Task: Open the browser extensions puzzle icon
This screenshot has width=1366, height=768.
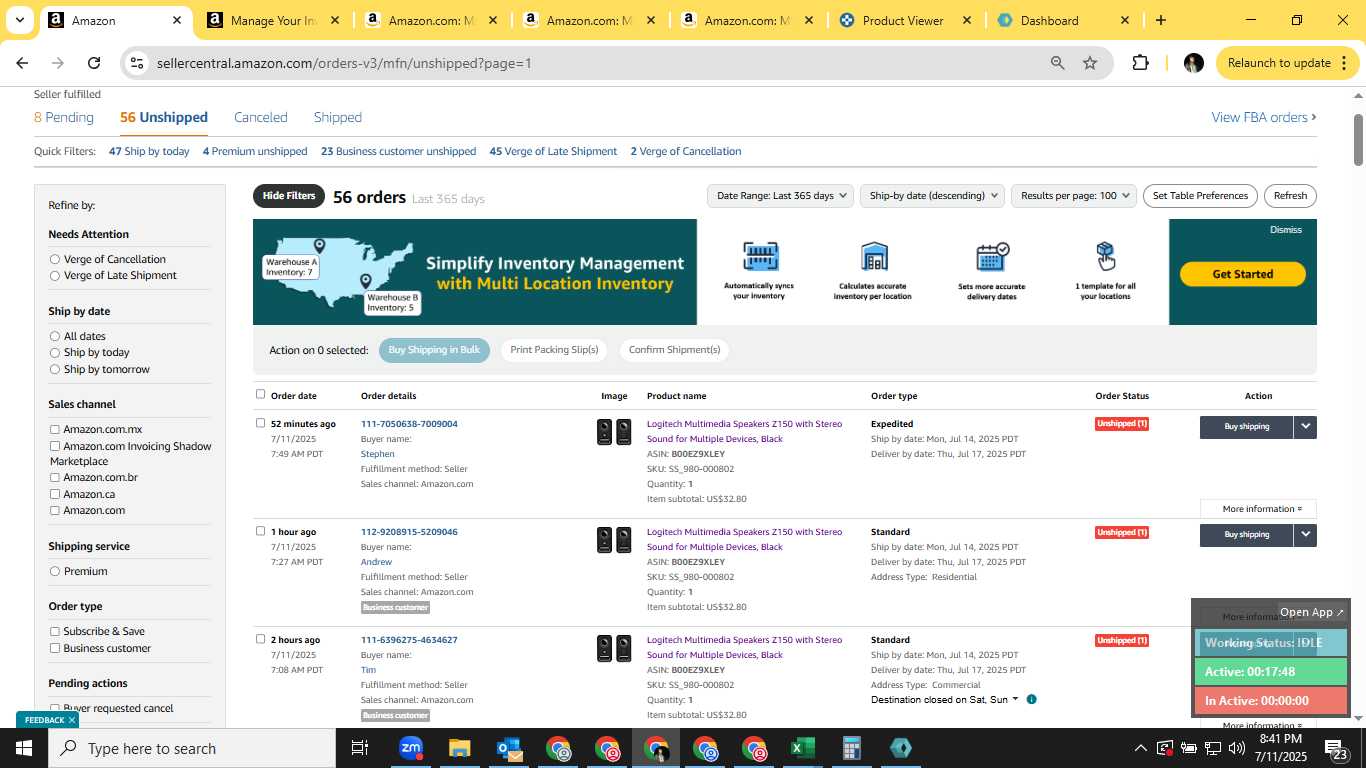Action: [1140, 63]
